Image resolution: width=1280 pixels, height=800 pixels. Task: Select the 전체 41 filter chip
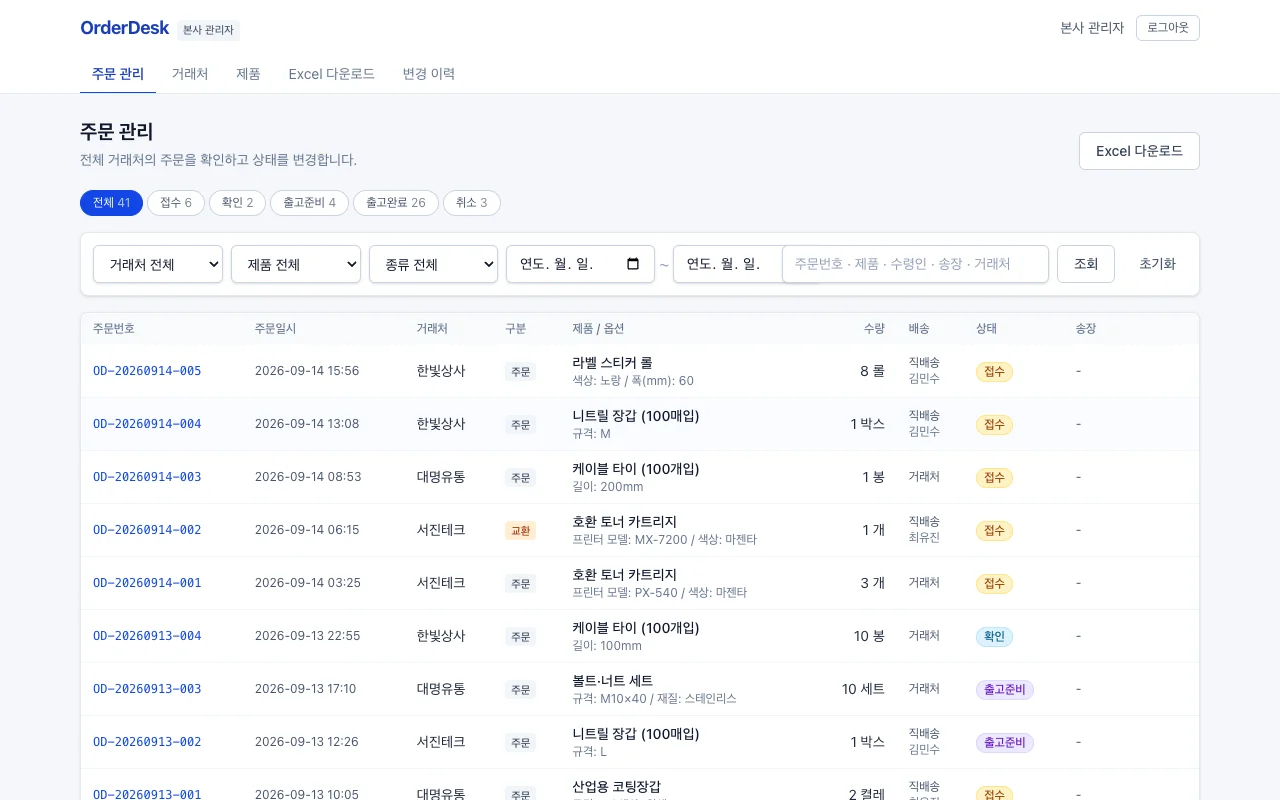point(111,203)
